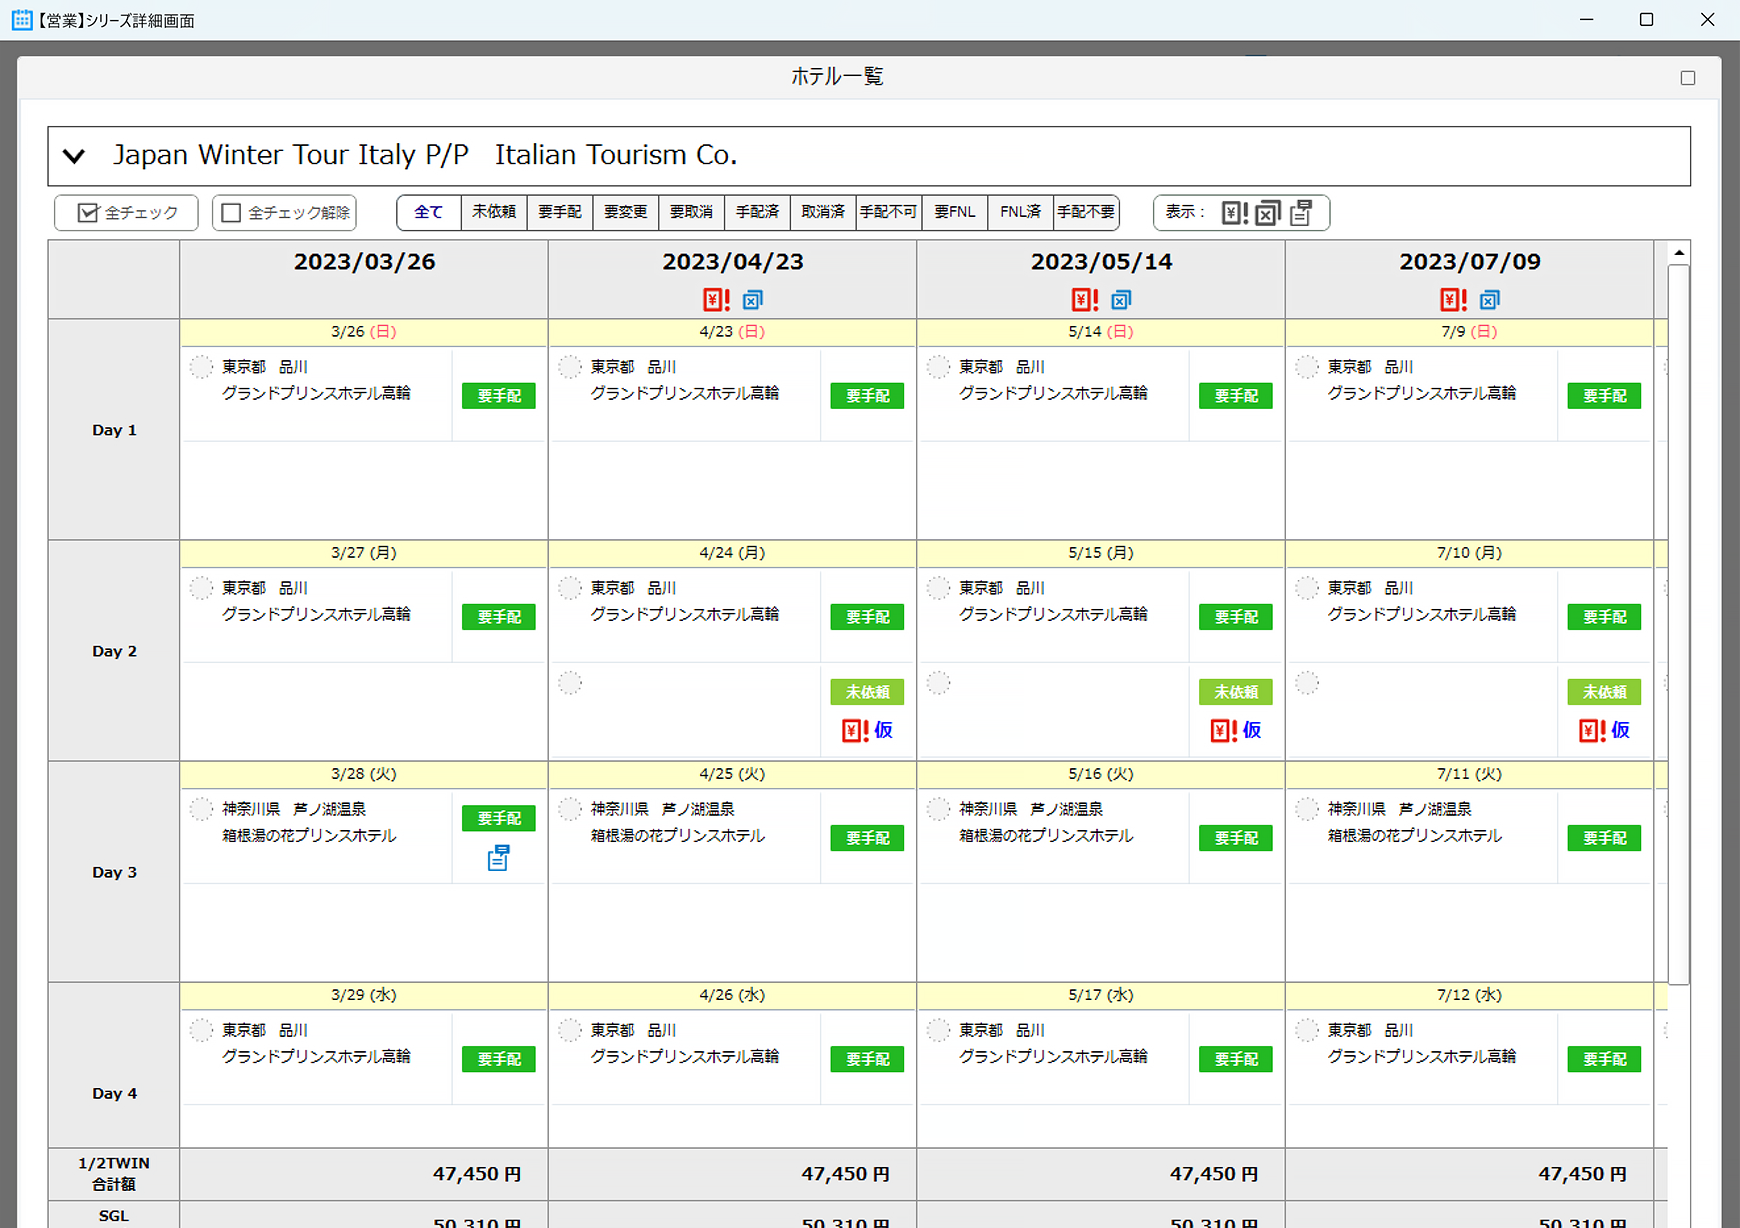The width and height of the screenshot is (1740, 1228).
Task: Switch to the 要変更 filter tab
Action: pos(626,212)
